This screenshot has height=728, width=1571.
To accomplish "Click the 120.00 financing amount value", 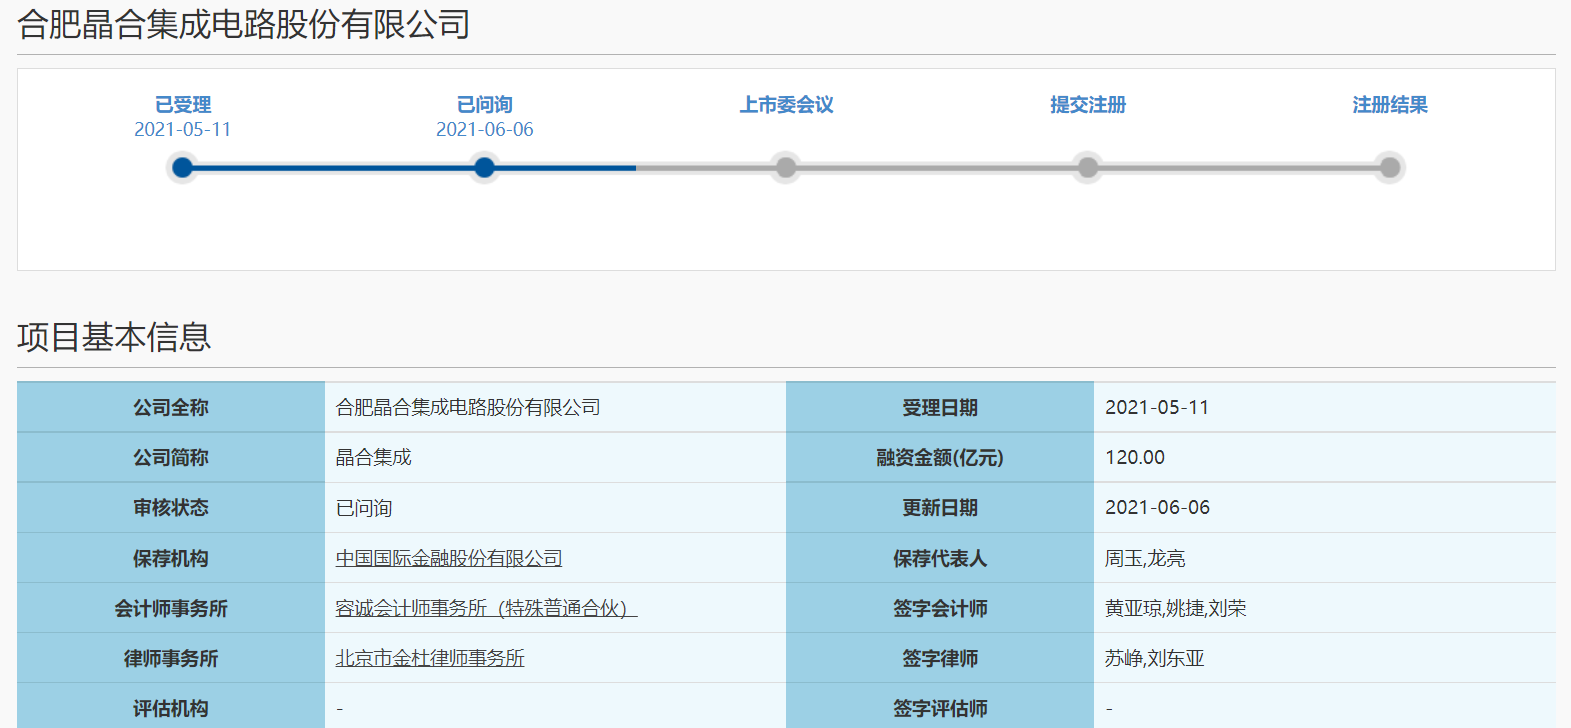I will tap(1134, 457).
